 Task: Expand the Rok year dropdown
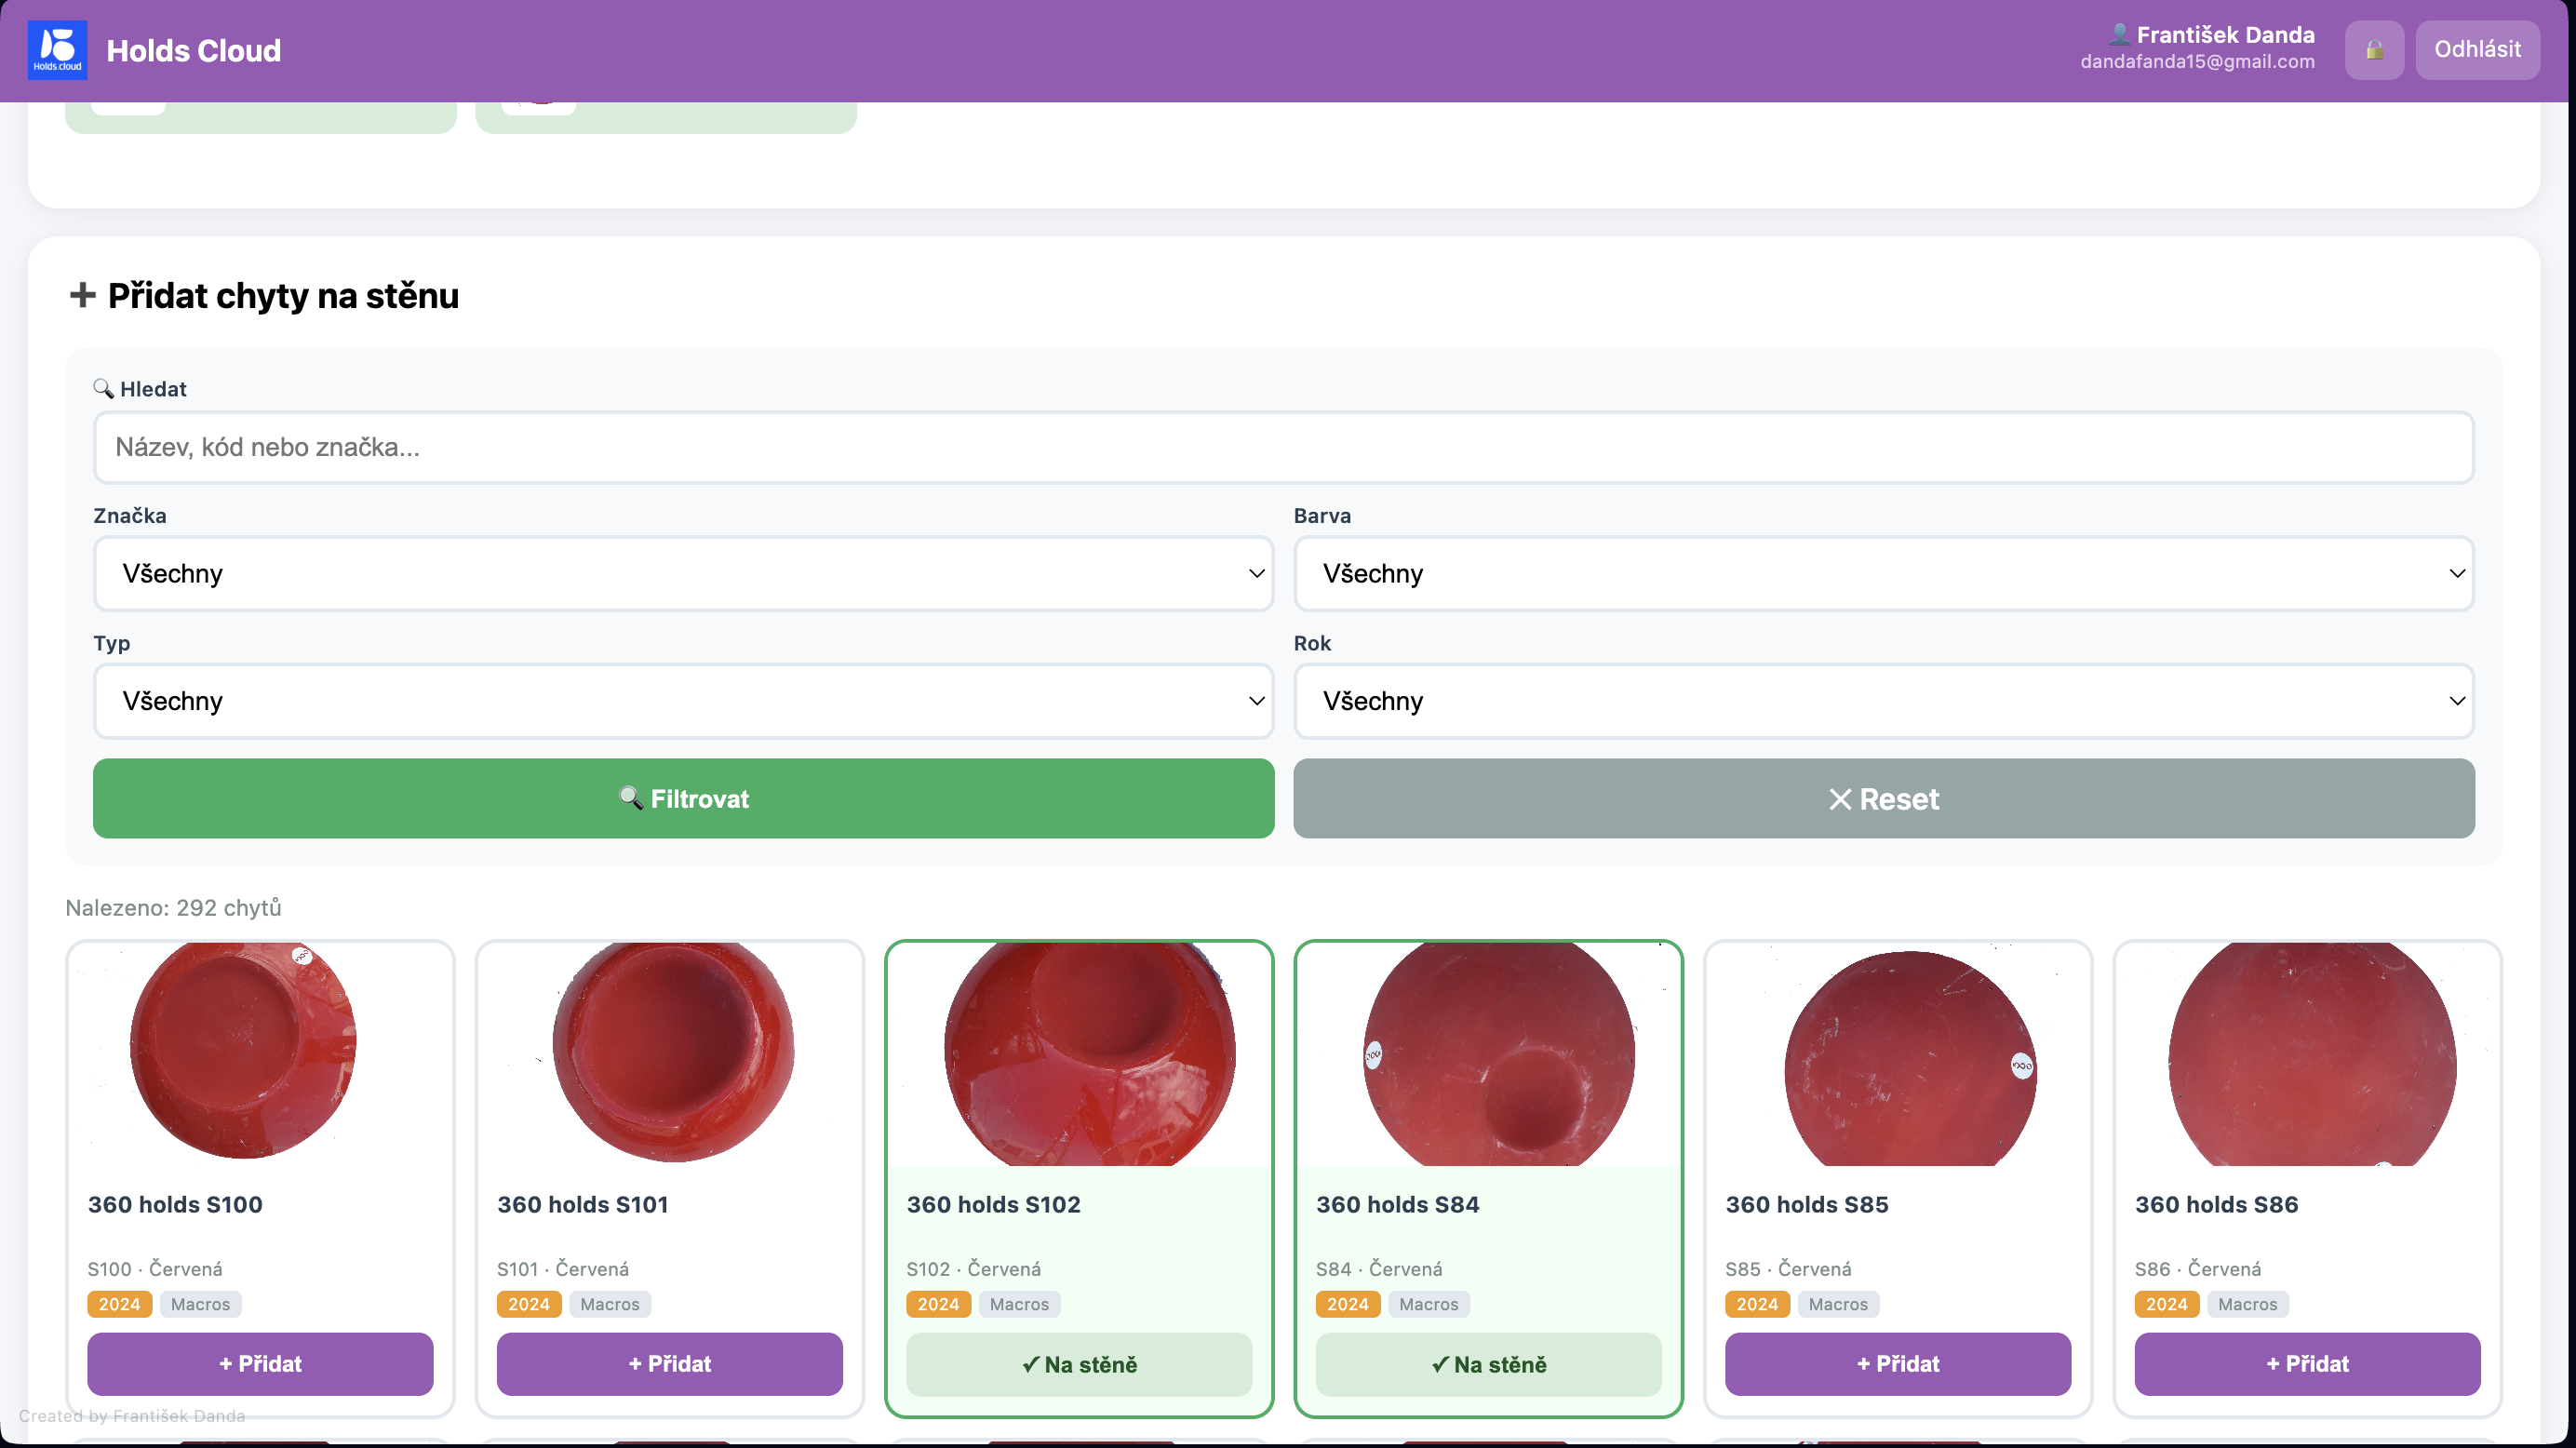[x=1883, y=701]
